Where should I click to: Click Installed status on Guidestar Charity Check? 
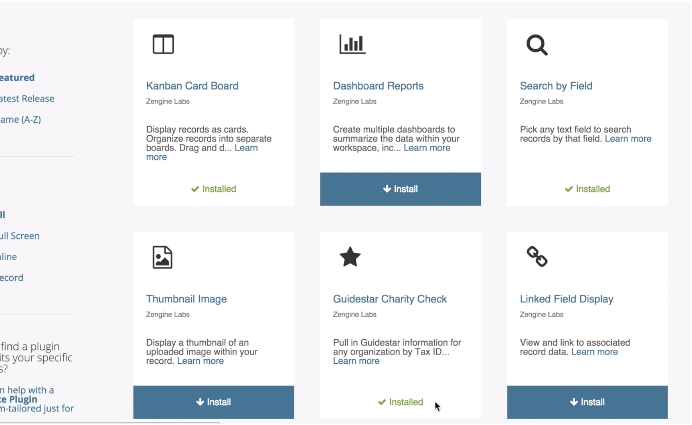coord(400,402)
